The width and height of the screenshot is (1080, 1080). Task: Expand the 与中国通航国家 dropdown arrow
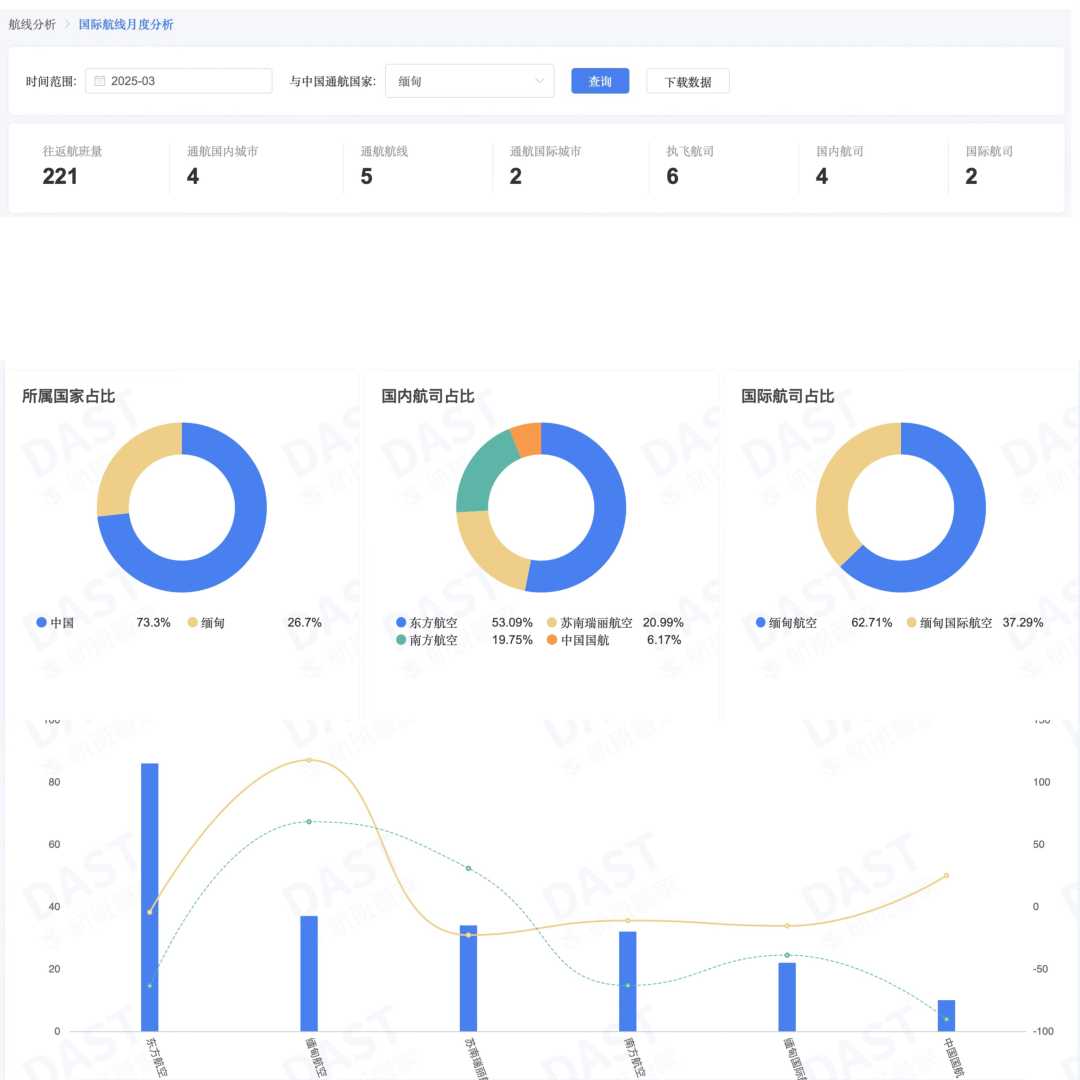coord(540,81)
